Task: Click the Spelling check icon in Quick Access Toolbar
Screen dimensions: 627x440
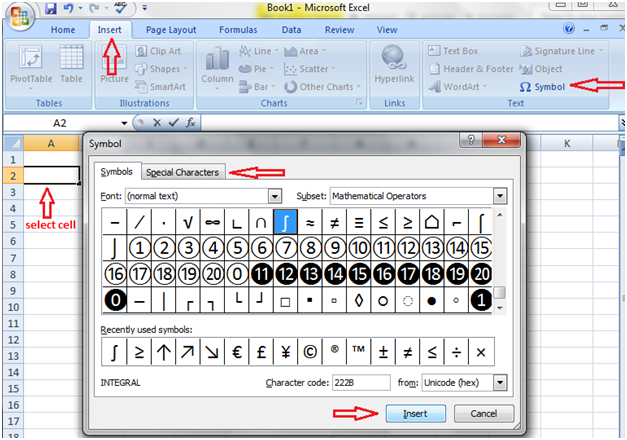Action: 121,7
